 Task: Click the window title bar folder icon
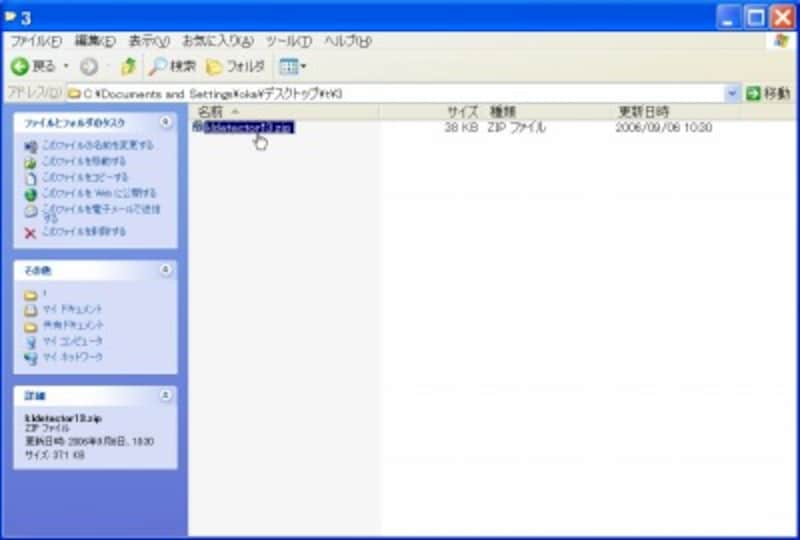pos(10,17)
